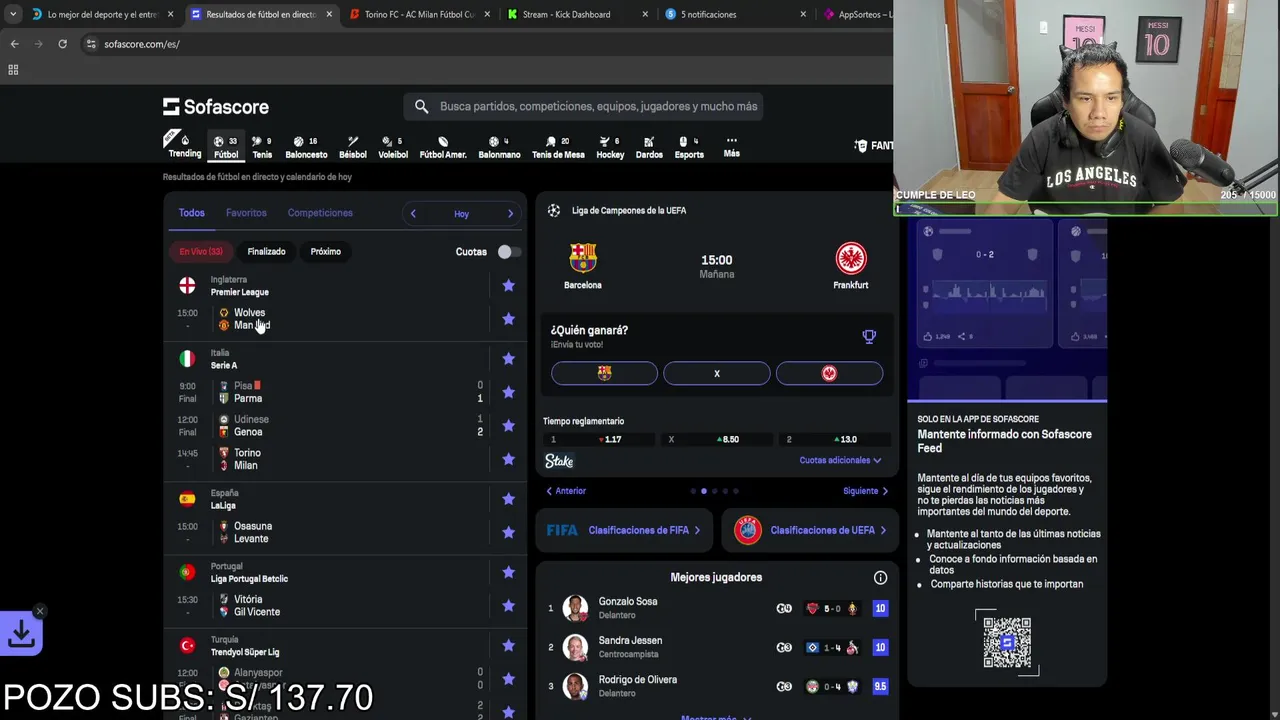Click the Frankfurt team crest
The height and width of the screenshot is (720, 1280).
(851, 259)
